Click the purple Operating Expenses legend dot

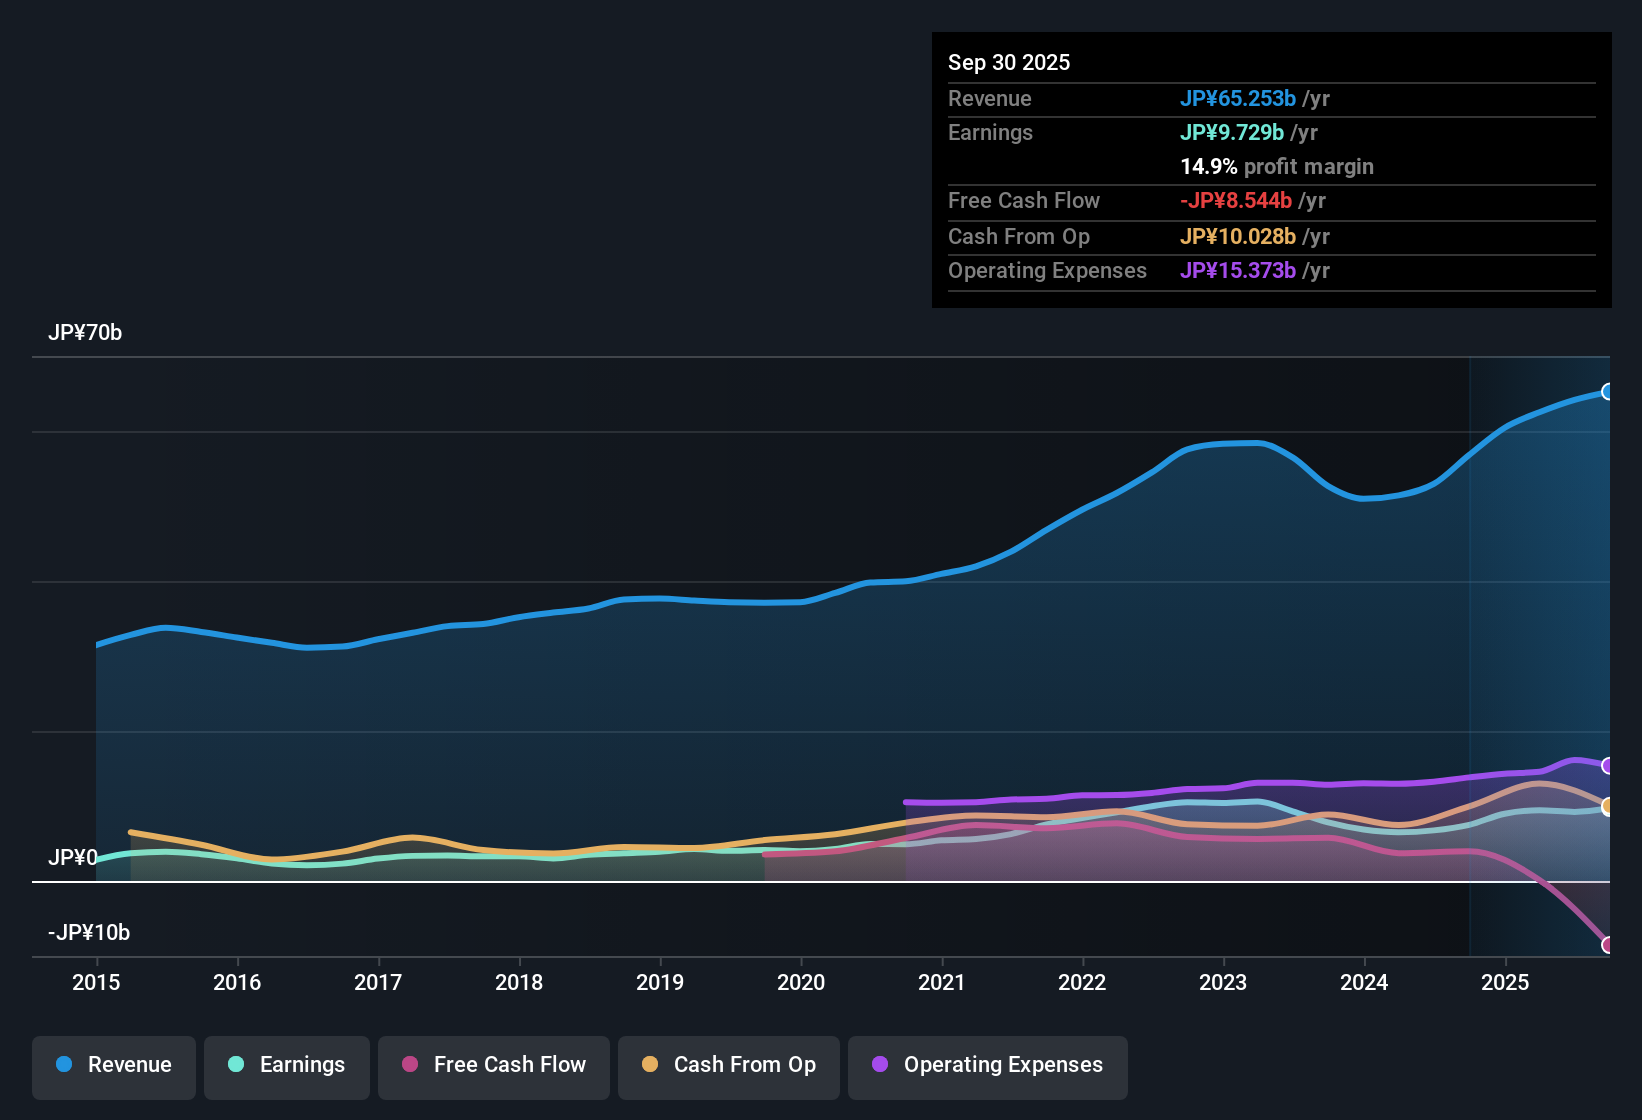(x=879, y=1065)
